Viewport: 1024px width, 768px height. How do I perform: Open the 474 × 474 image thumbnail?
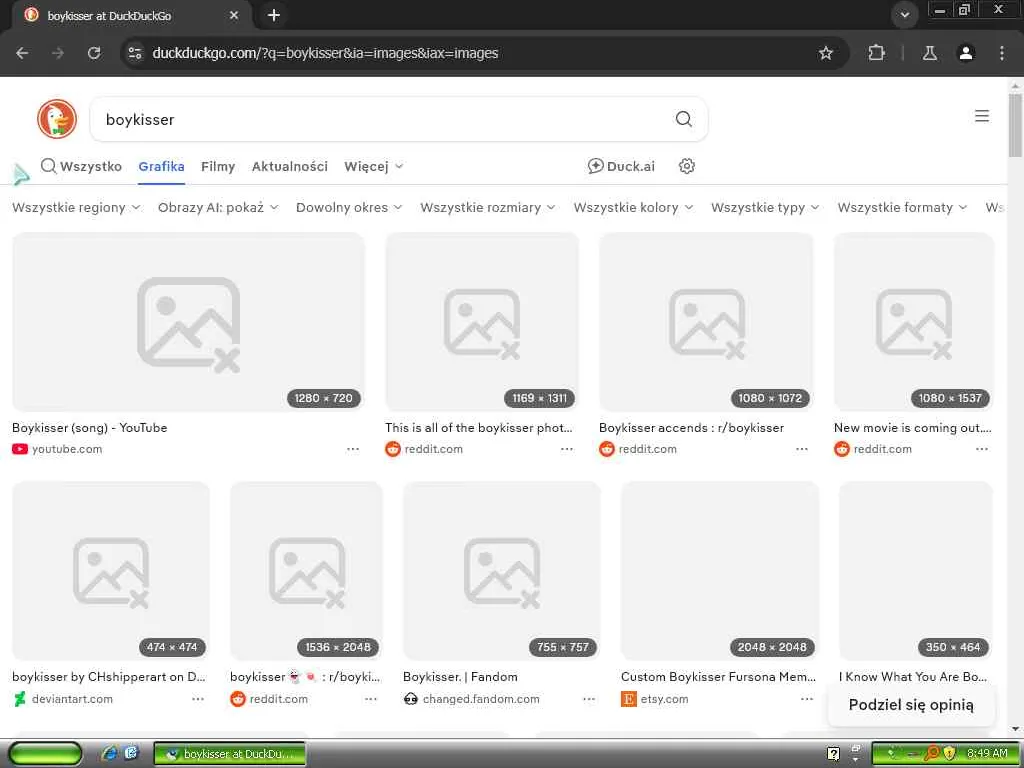(111, 571)
